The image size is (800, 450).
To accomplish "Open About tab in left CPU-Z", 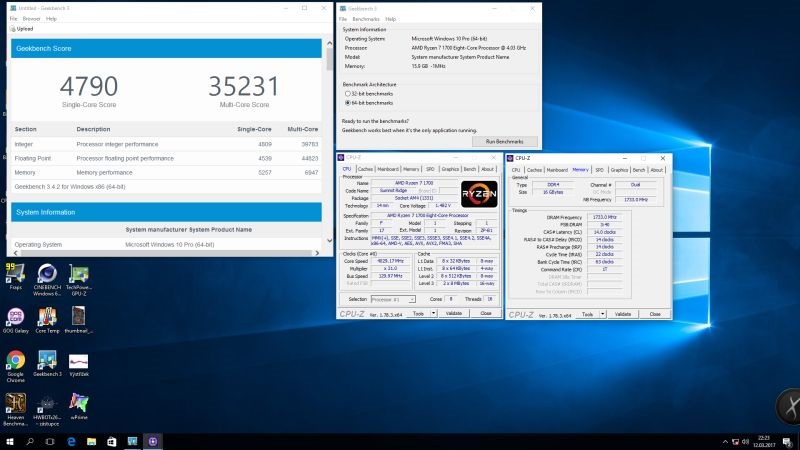I will click(488, 169).
